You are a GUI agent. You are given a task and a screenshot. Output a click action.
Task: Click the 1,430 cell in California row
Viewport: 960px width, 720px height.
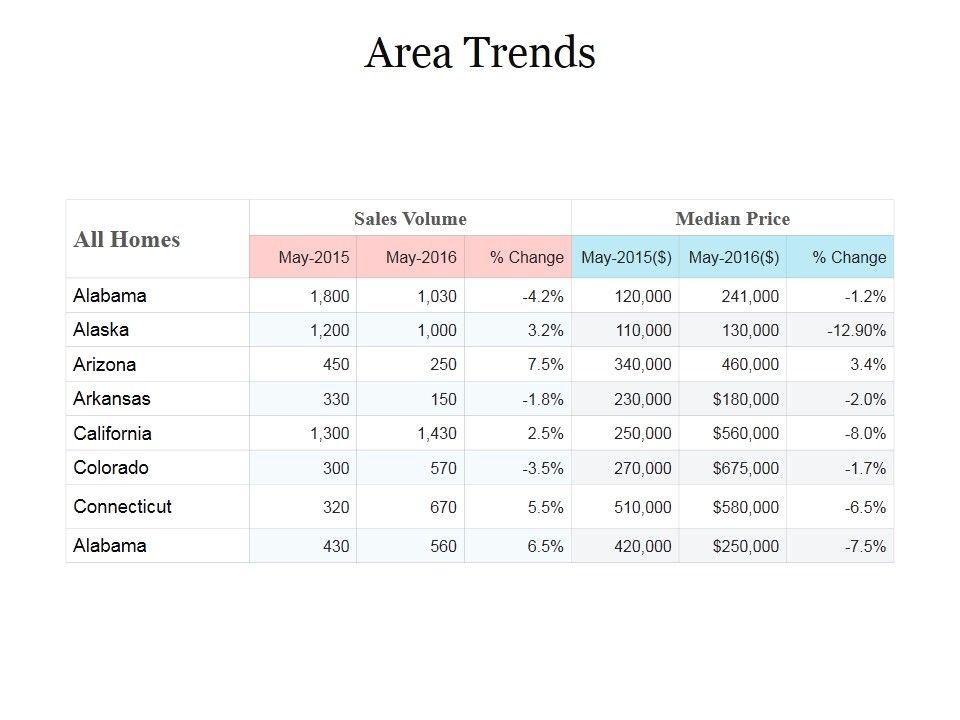click(410, 433)
